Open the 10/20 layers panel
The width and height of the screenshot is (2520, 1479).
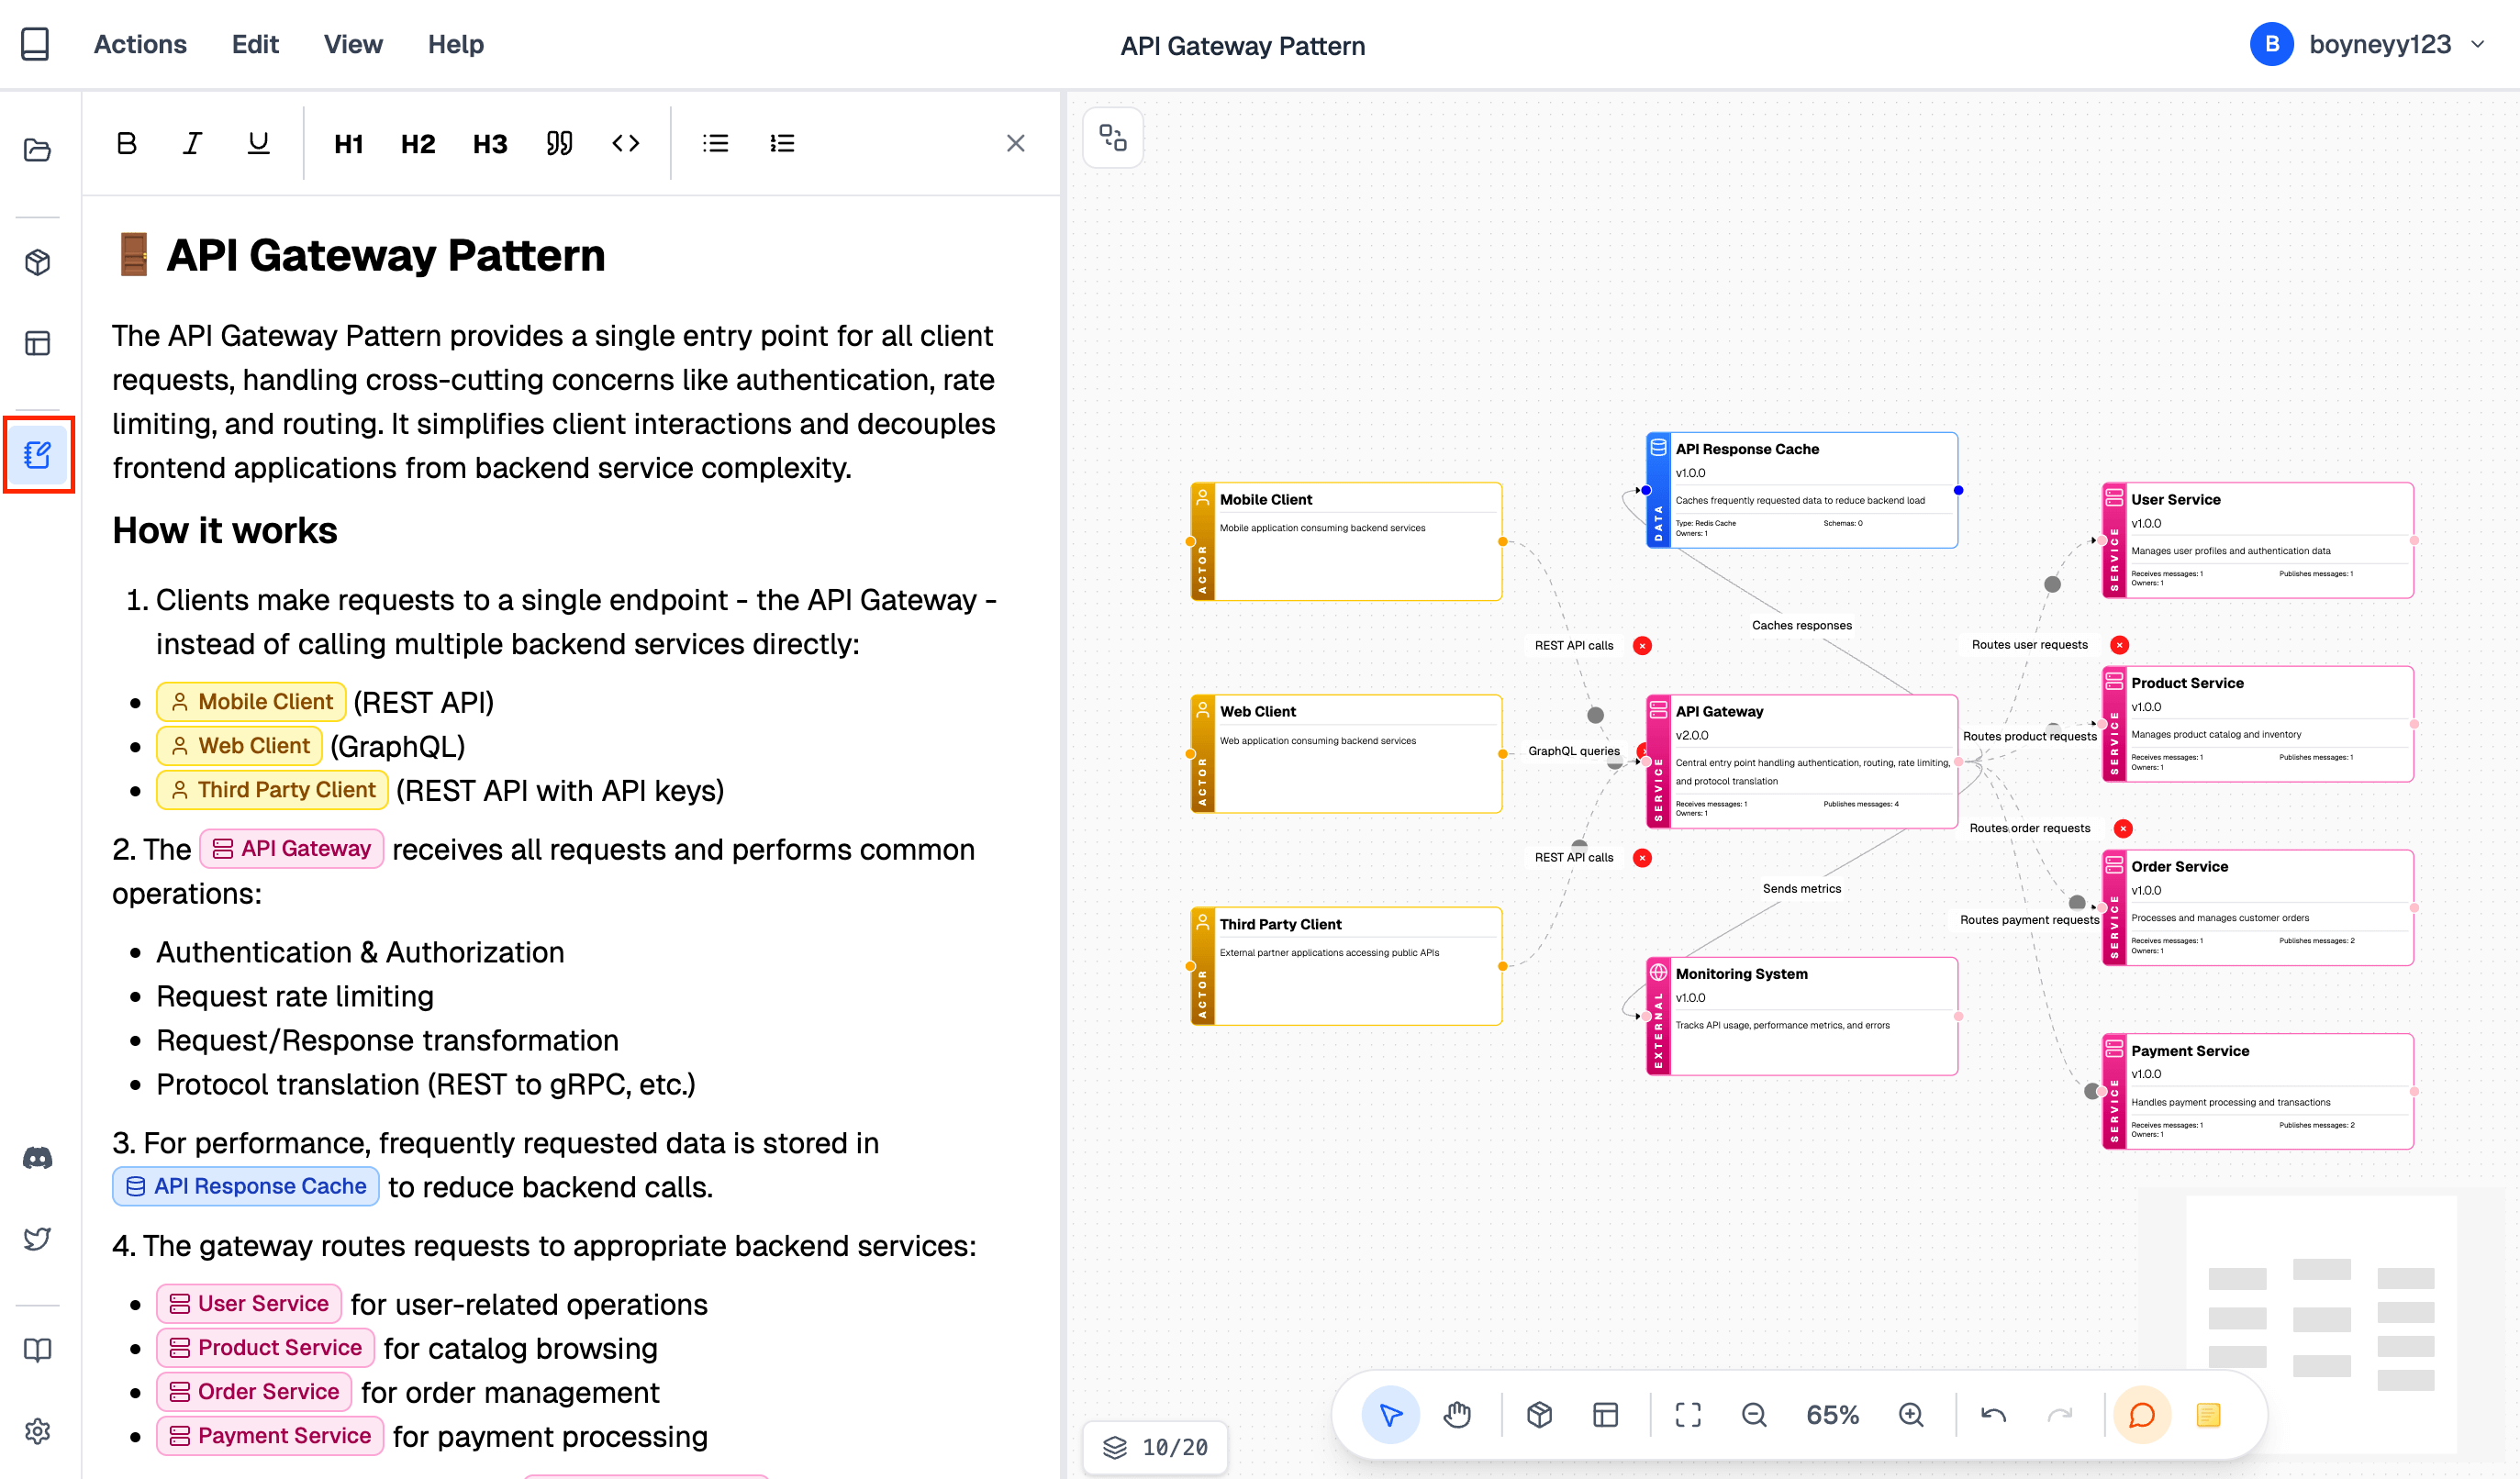coord(1155,1447)
